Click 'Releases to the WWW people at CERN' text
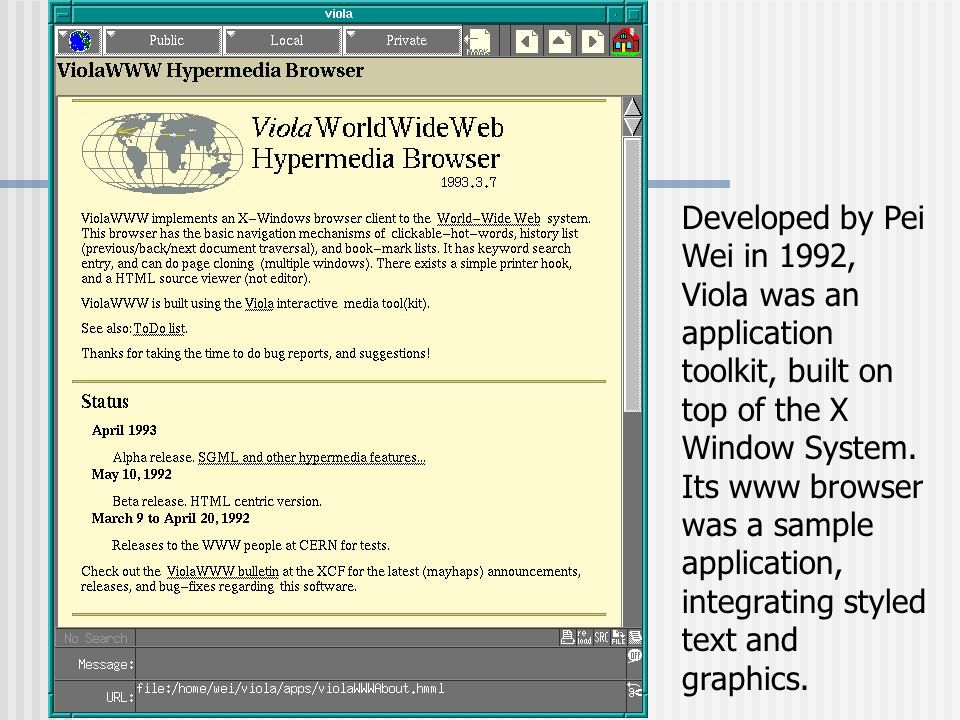The image size is (960, 720). click(x=250, y=546)
